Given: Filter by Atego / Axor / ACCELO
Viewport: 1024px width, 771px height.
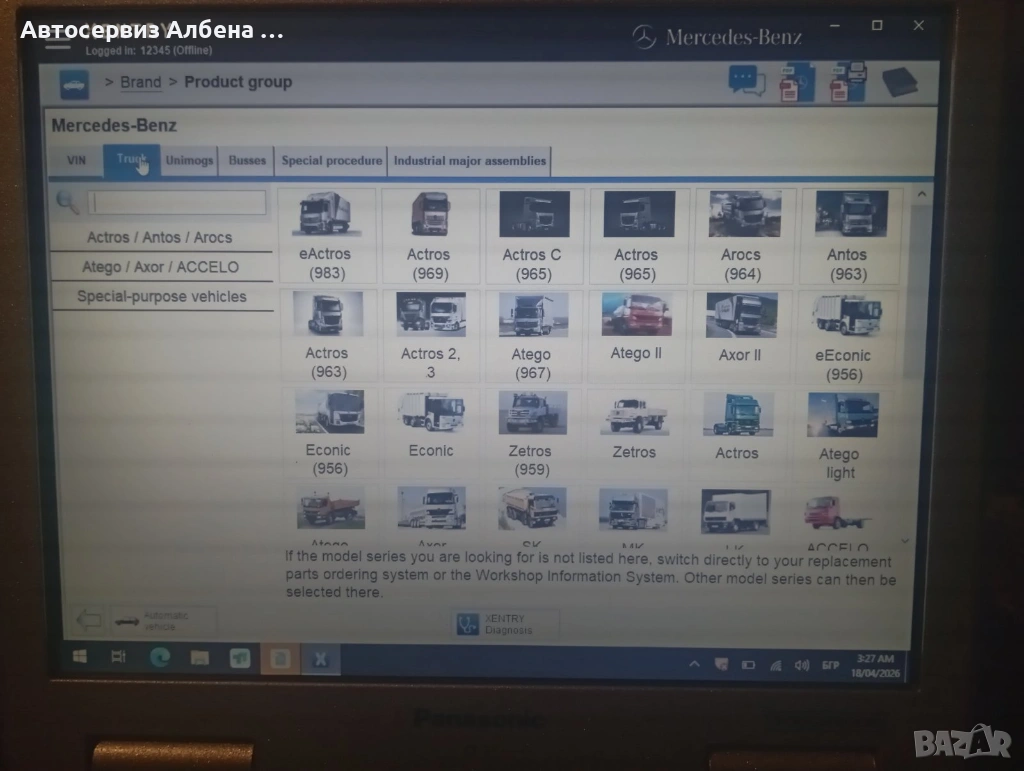Looking at the screenshot, I should click(160, 267).
